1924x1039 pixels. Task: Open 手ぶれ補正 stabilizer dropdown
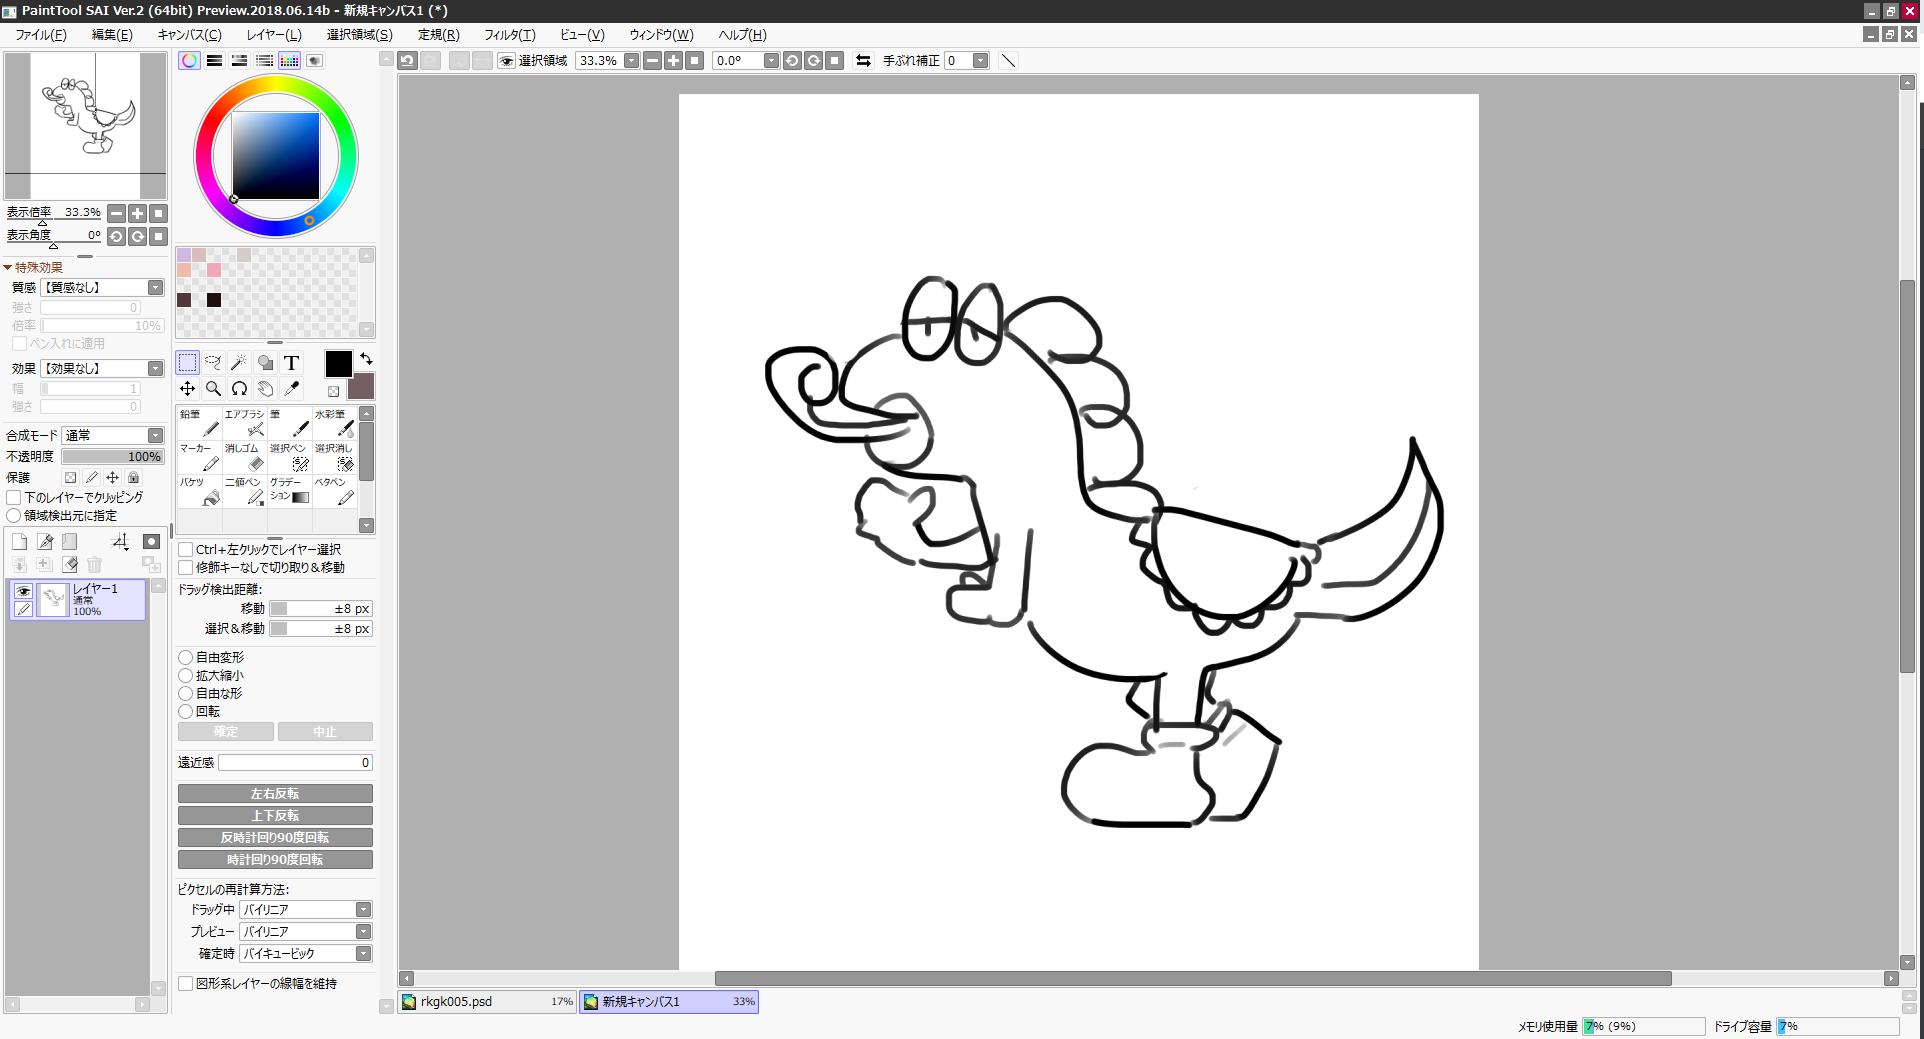click(980, 61)
